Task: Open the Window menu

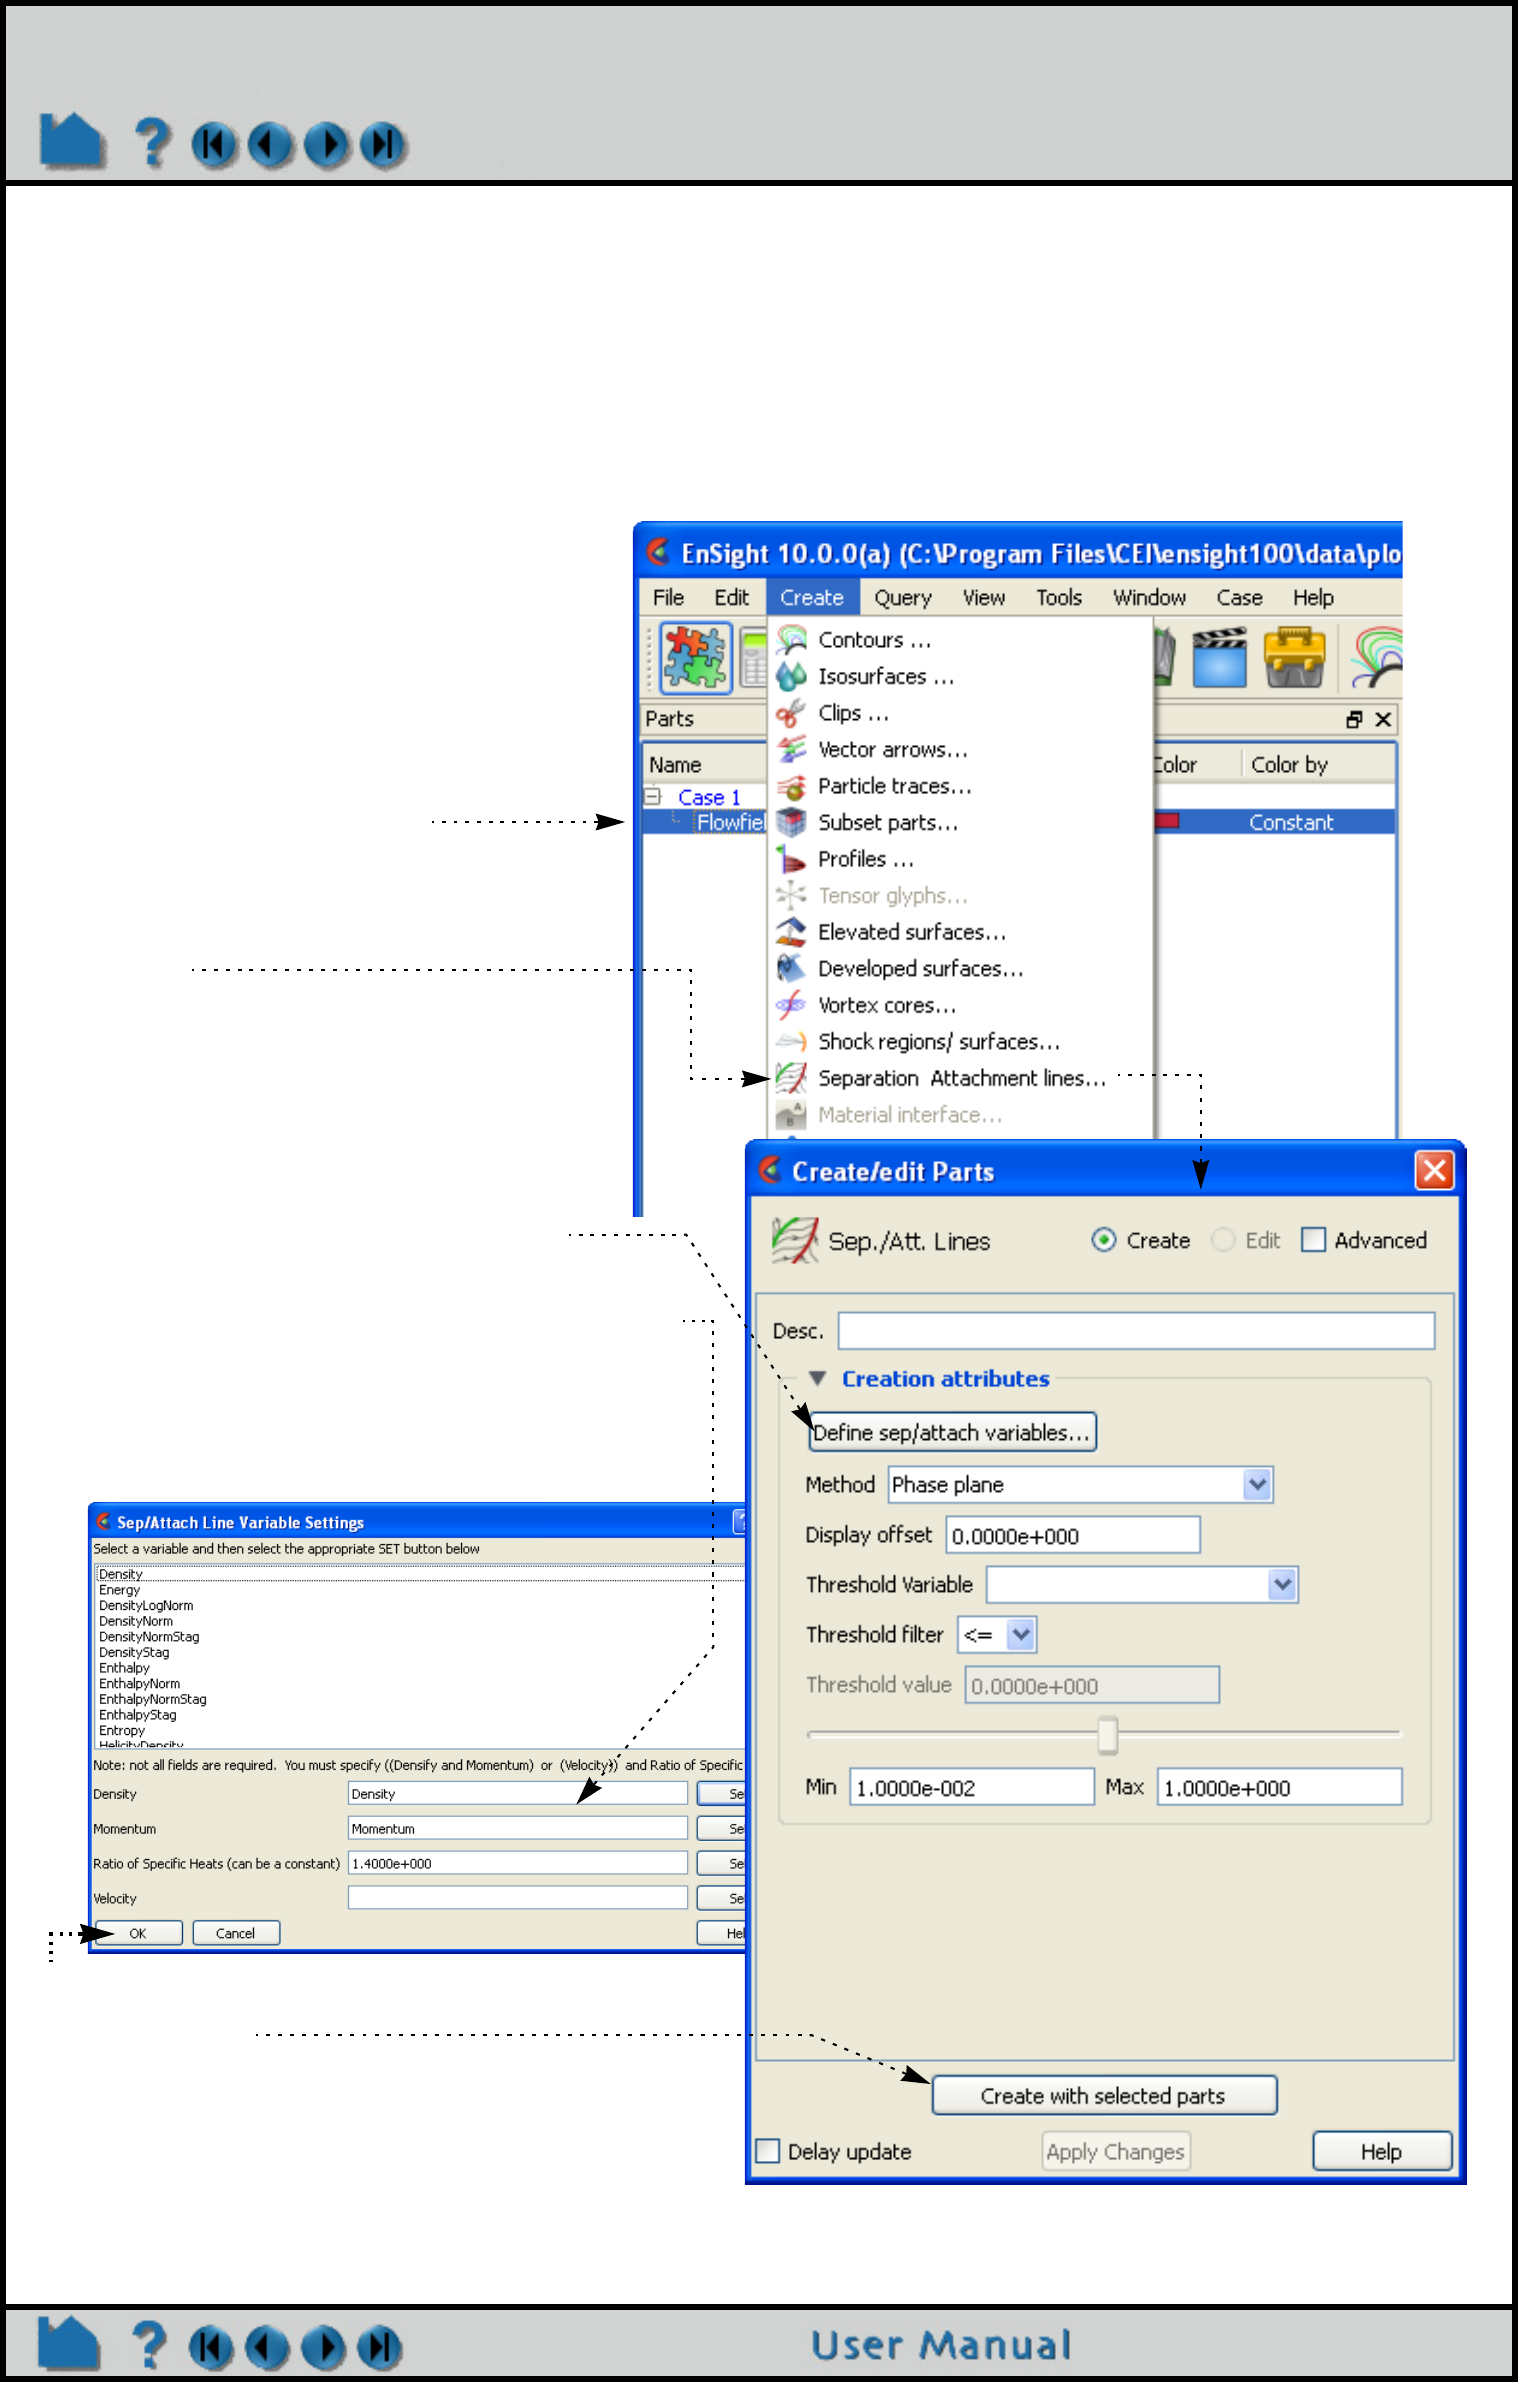Action: (x=1150, y=597)
